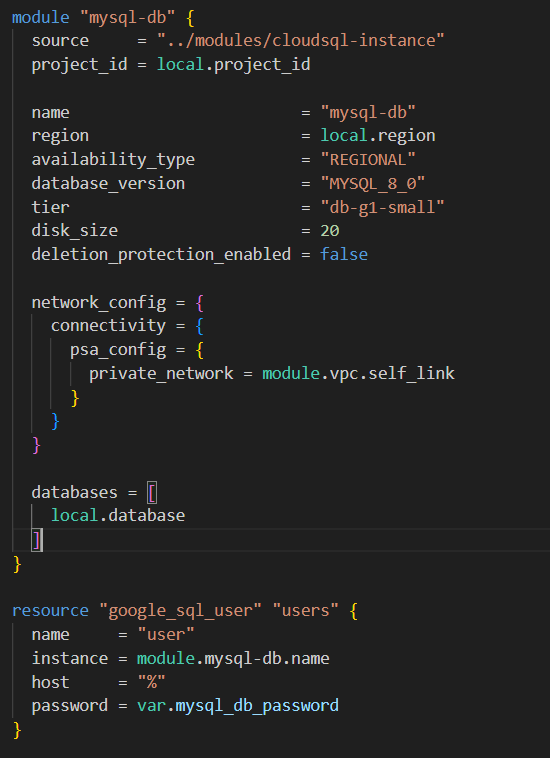This screenshot has width=550, height=758.
Task: Click var.mysql_db_password reference
Action: 238,706
